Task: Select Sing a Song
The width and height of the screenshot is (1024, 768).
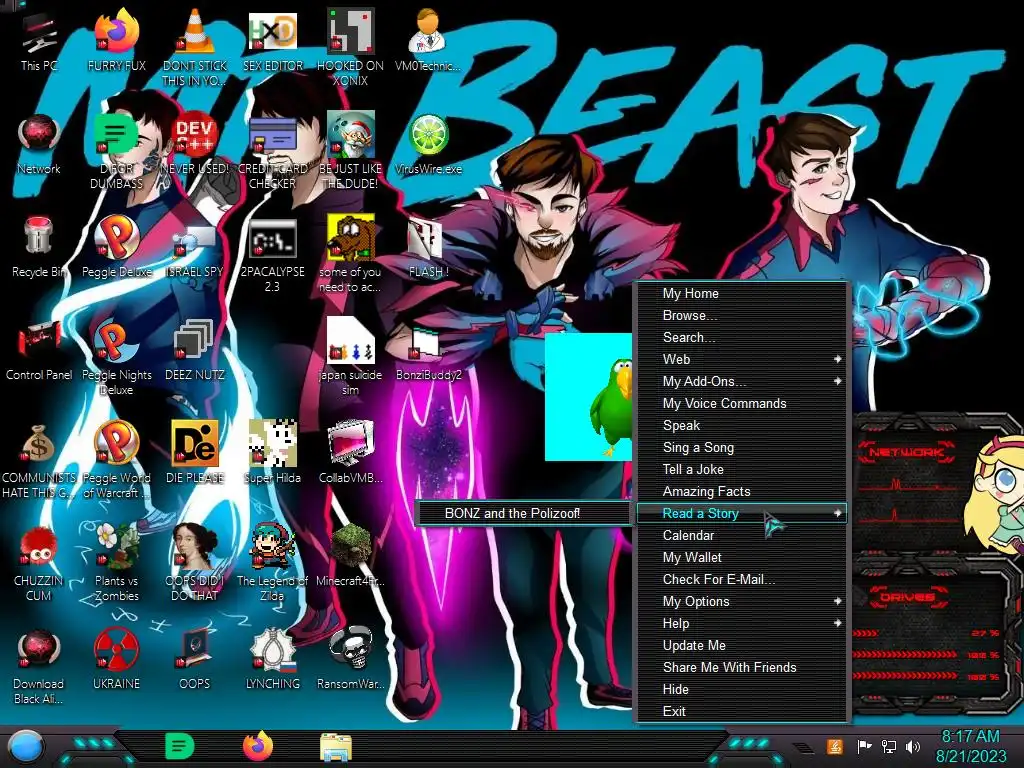Action: point(742,447)
